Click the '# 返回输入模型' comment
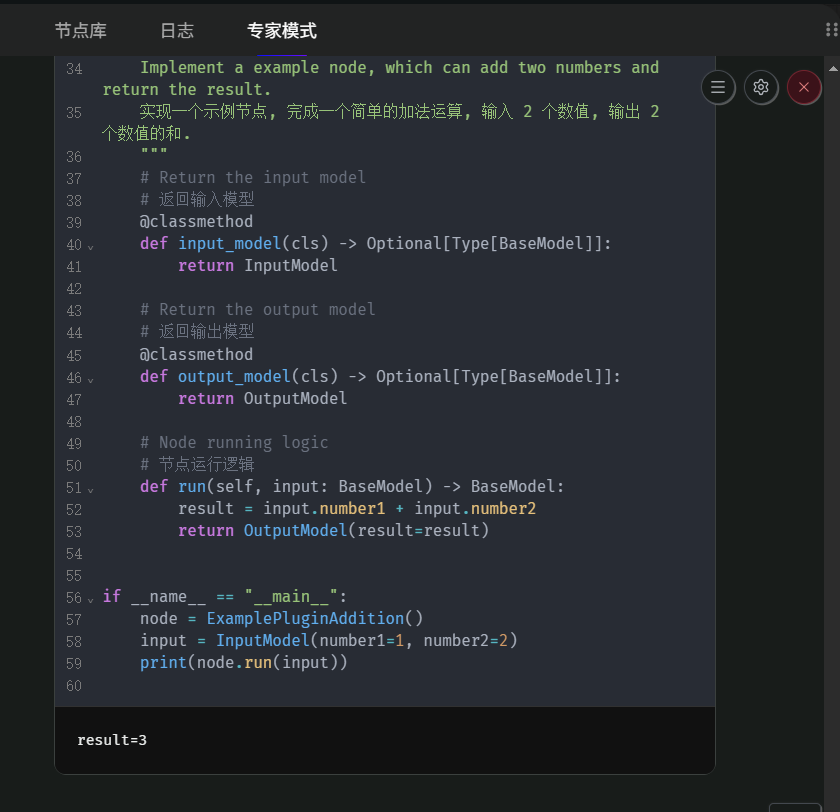The image size is (840, 812). tap(197, 199)
